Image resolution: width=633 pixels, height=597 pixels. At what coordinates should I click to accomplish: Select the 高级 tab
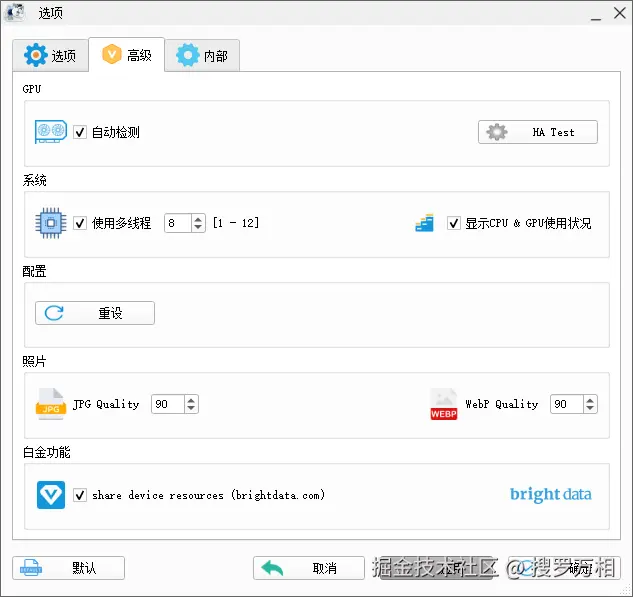click(126, 54)
